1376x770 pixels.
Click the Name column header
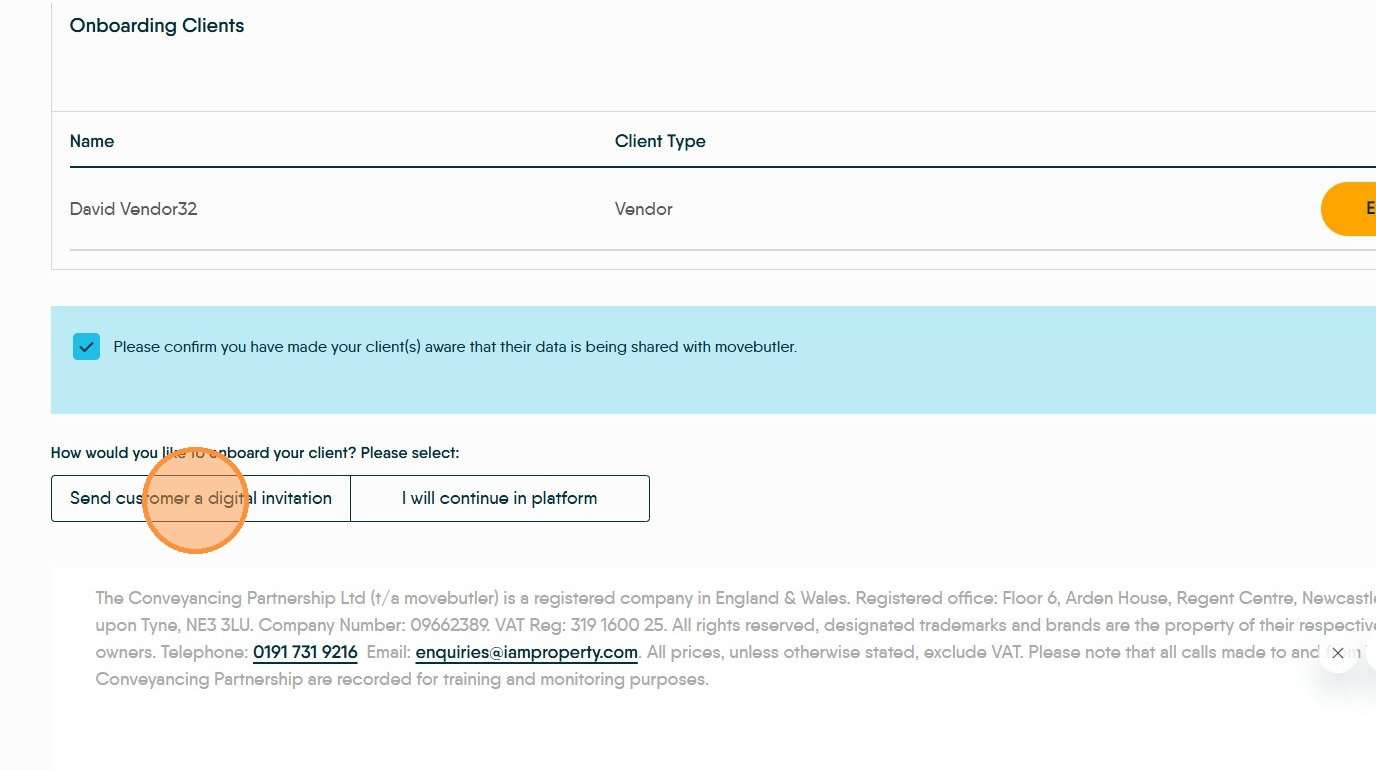tap(92, 141)
